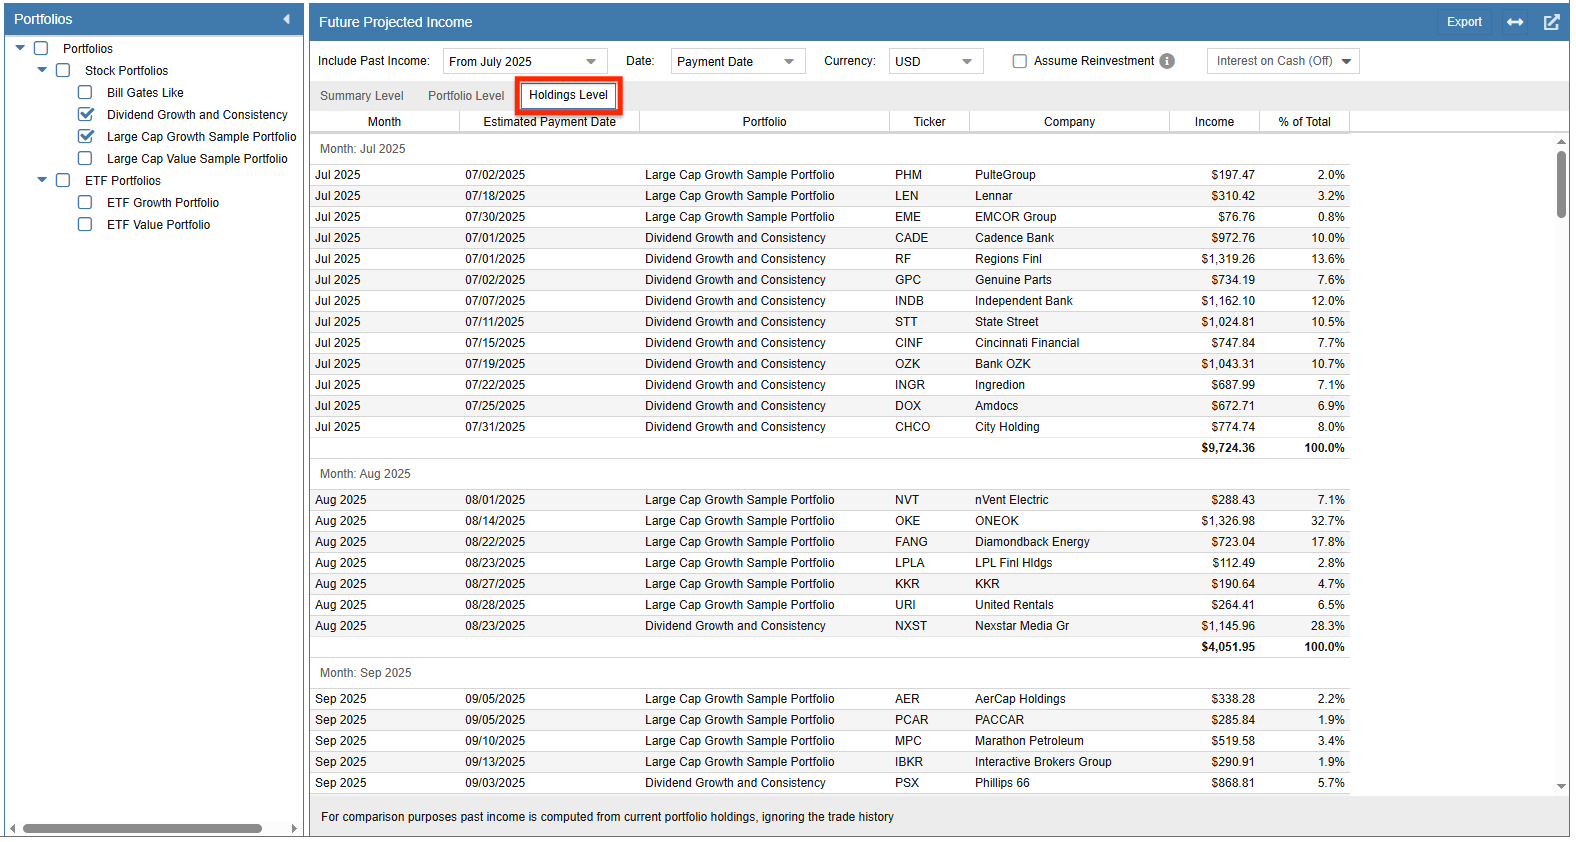Toggle the top-level Portfolios checkbox

[x=41, y=48]
